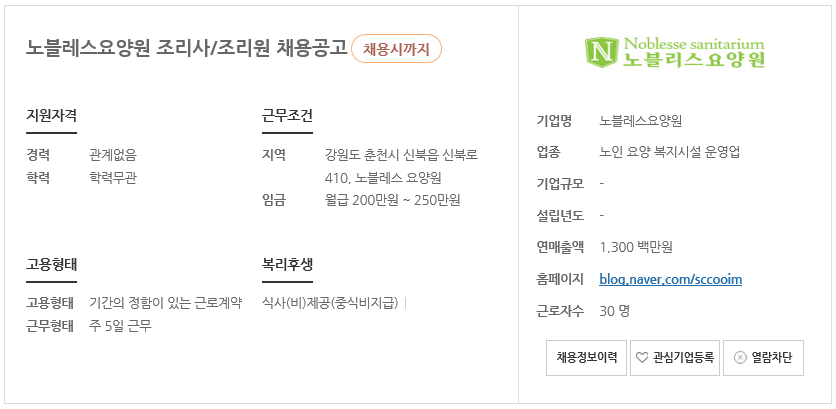Click the circled X icon on 열람차단

(x=740, y=358)
